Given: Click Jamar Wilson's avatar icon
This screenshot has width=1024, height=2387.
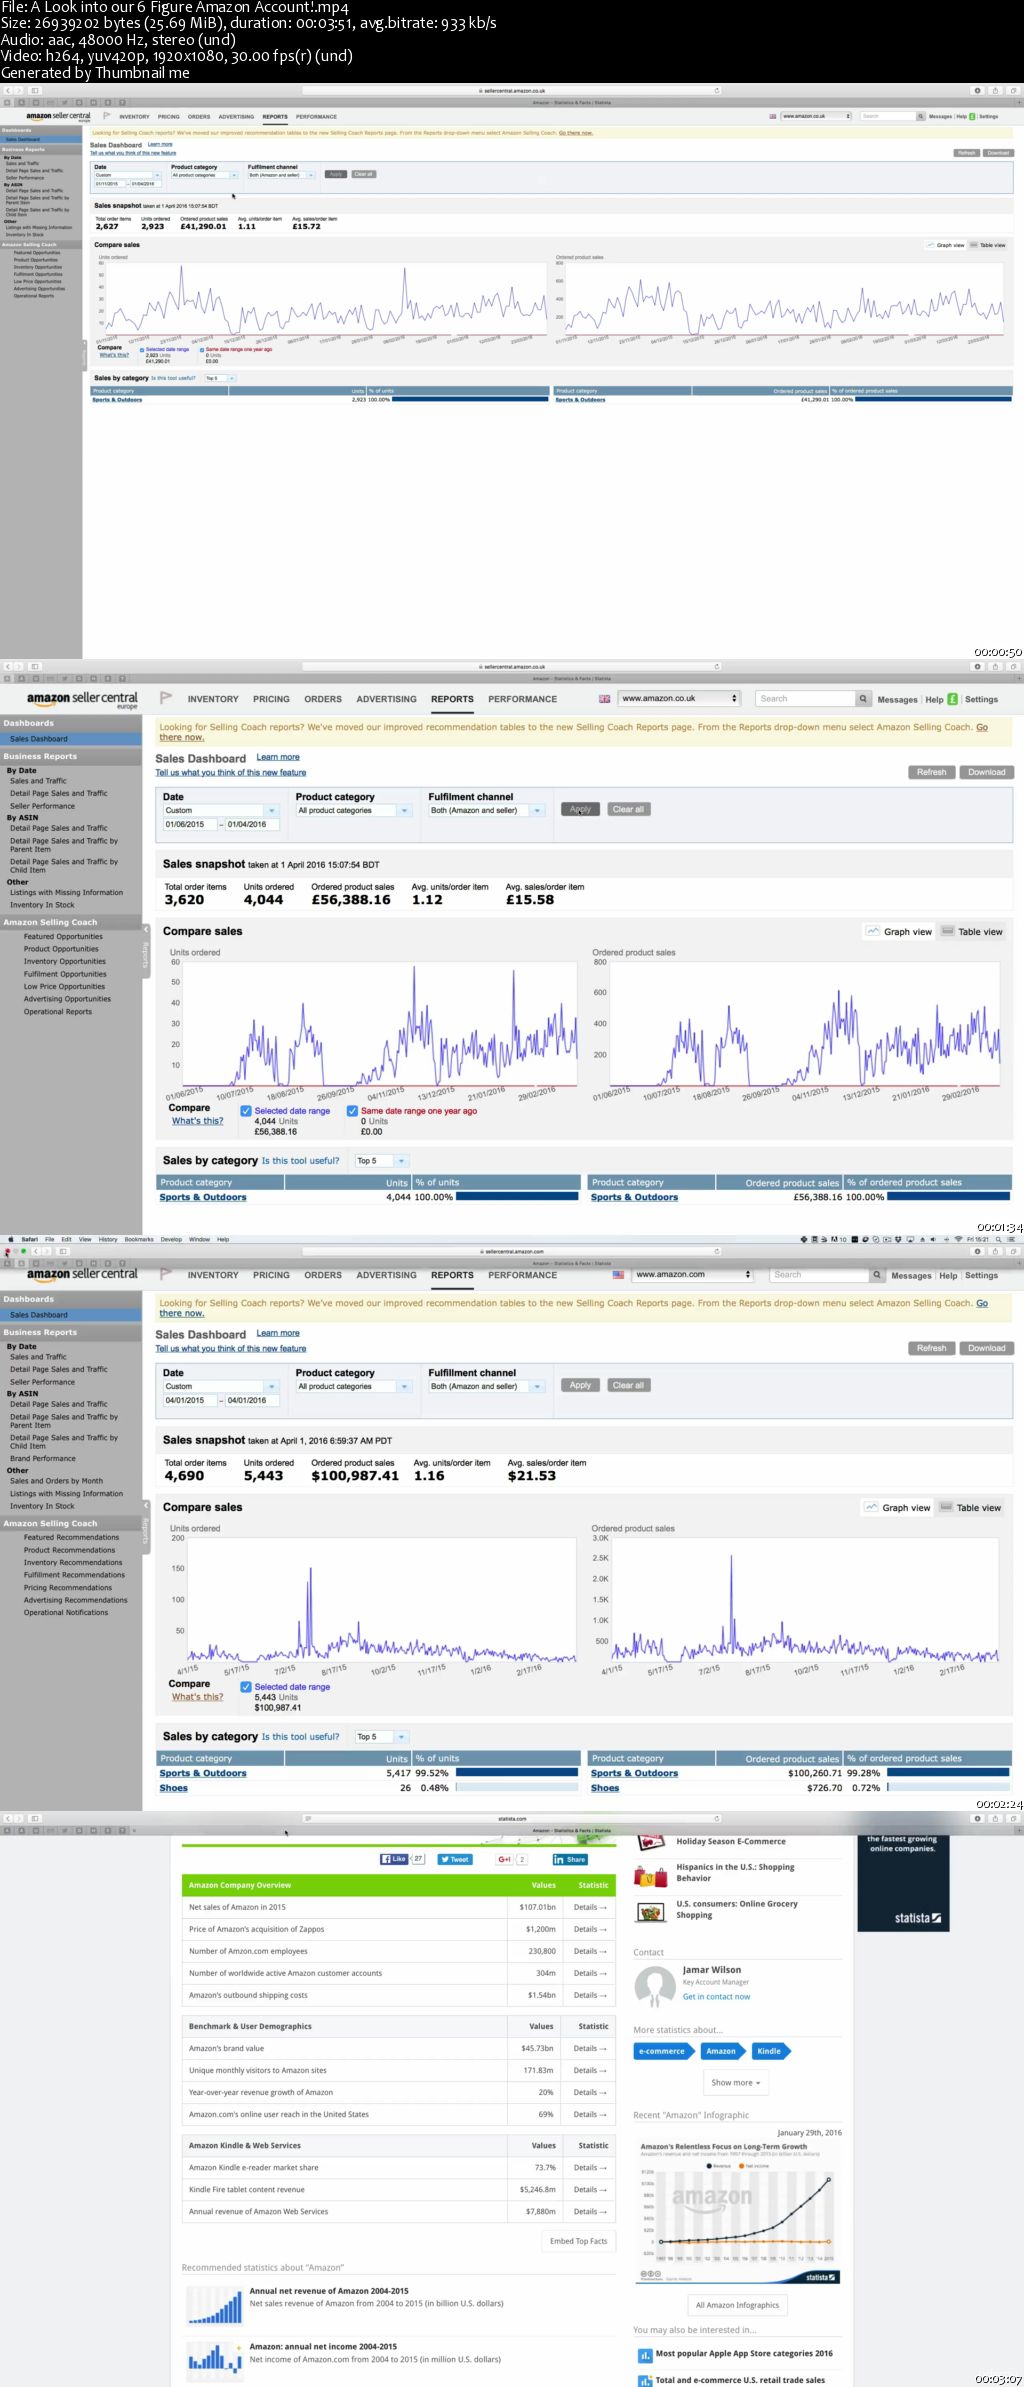Looking at the screenshot, I should (x=655, y=1986).
